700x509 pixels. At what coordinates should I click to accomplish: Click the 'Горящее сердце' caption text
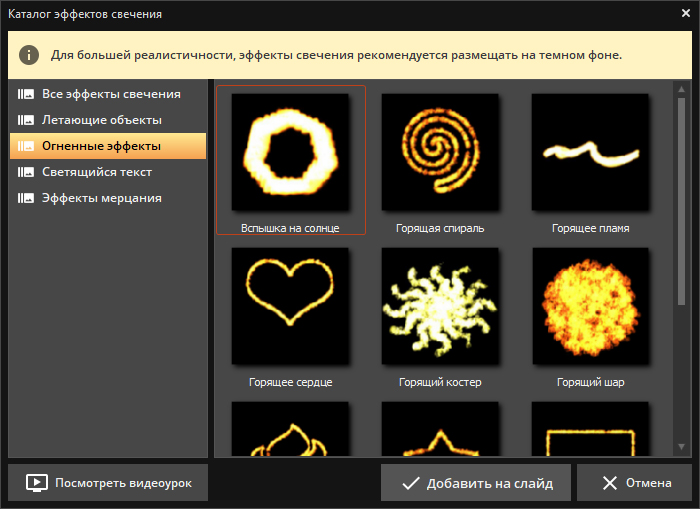pyautogui.click(x=291, y=382)
